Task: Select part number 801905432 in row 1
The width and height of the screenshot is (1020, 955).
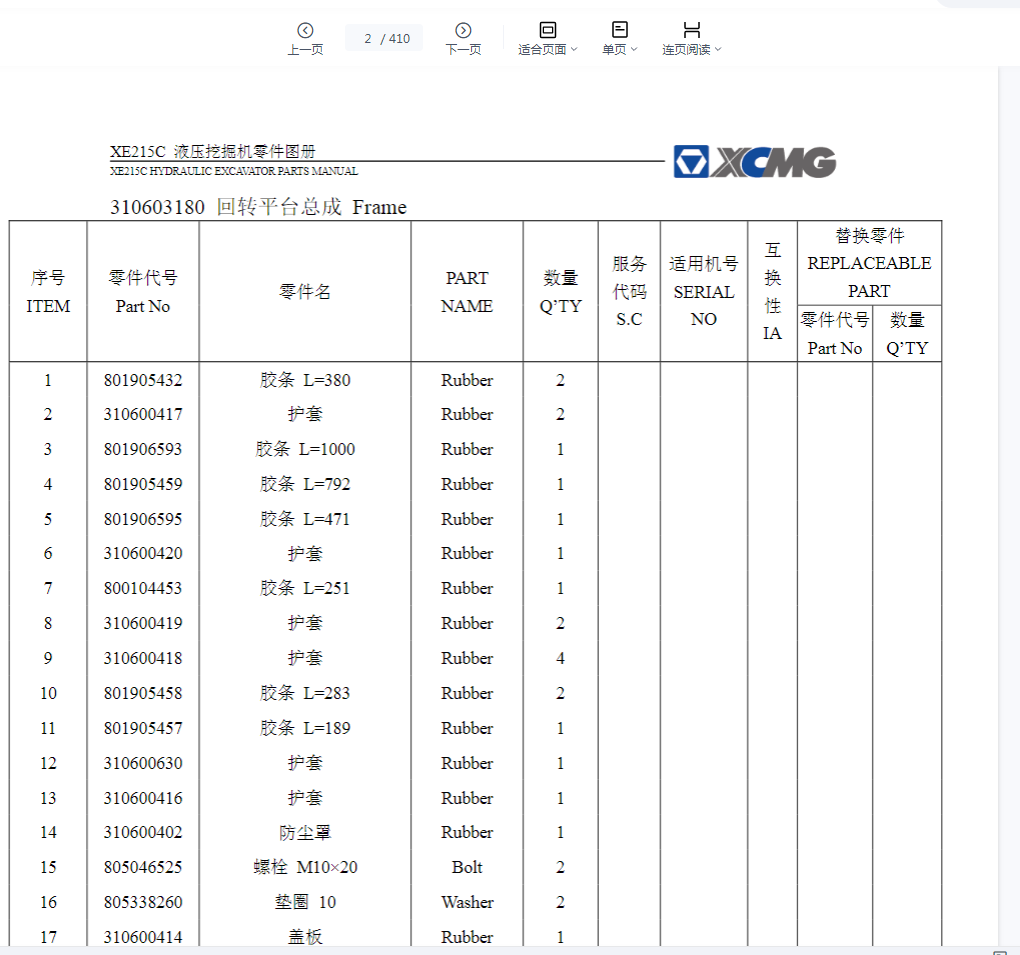Action: coord(143,380)
